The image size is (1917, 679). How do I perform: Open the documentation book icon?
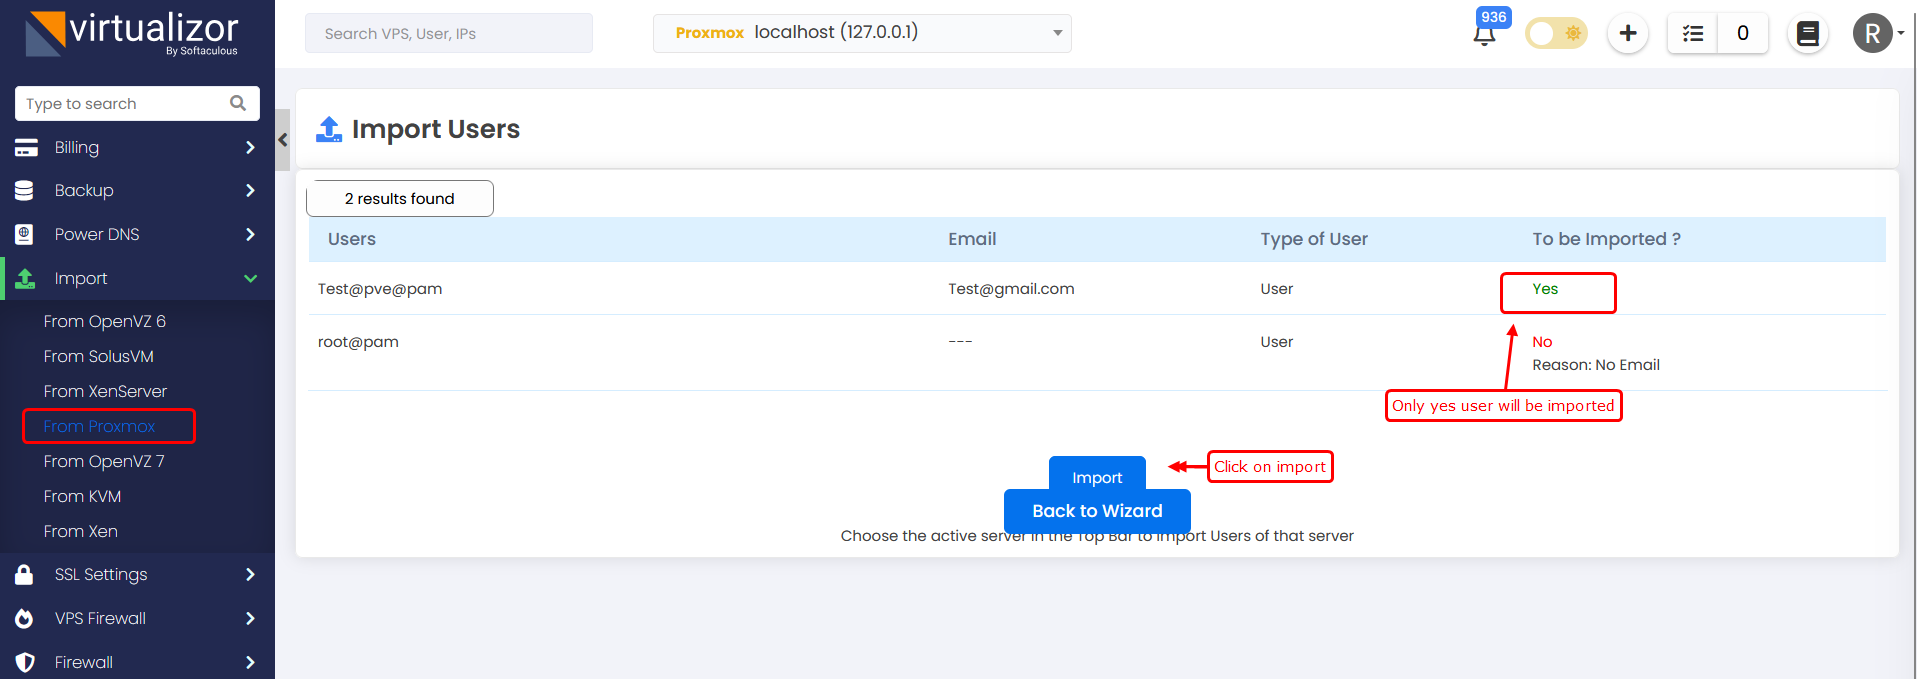1808,33
